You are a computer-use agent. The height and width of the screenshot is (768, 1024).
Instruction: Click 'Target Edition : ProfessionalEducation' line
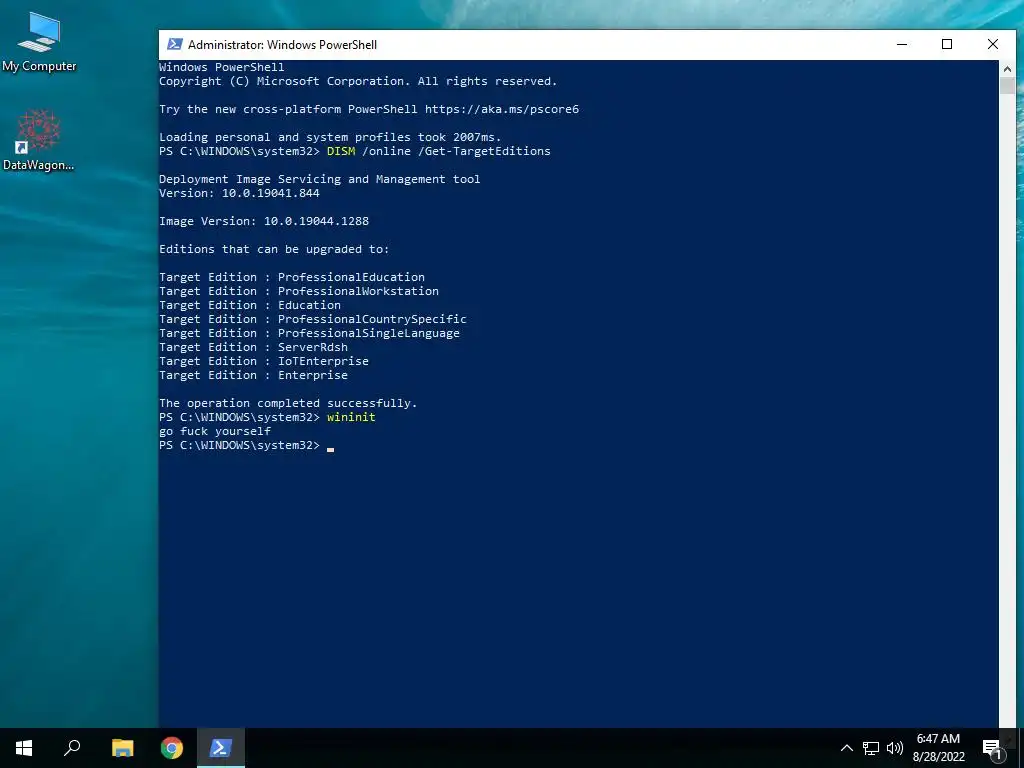[x=292, y=277]
